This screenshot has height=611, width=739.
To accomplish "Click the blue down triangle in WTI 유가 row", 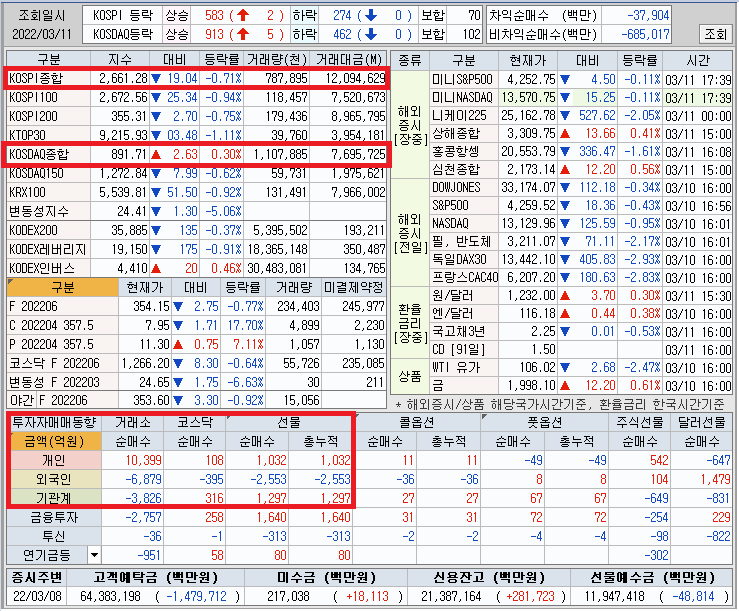I will [x=565, y=368].
